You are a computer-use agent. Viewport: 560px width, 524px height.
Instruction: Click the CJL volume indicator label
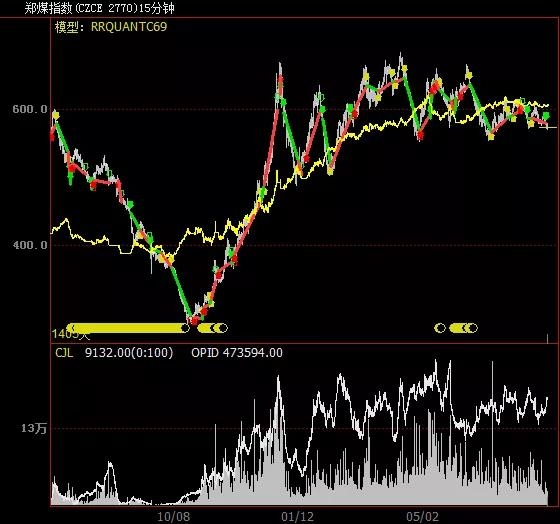coord(64,353)
